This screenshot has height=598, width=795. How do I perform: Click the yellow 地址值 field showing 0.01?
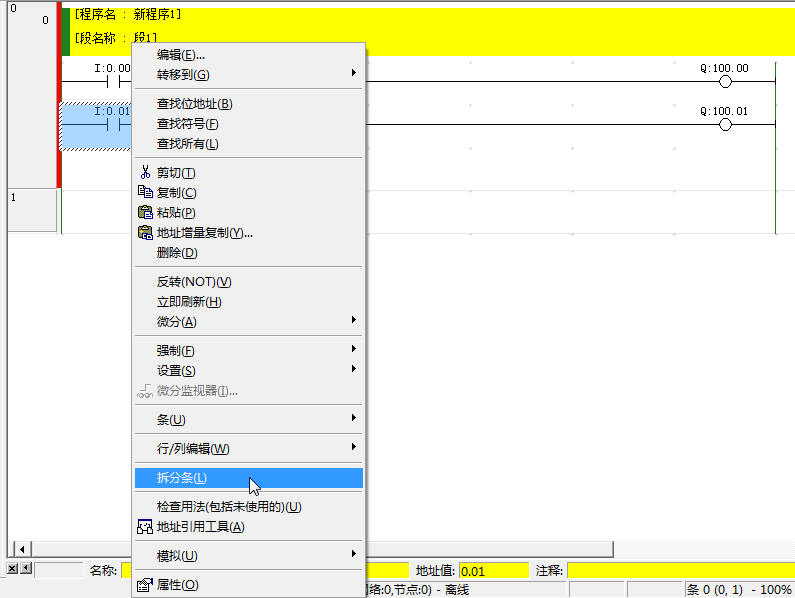493,570
